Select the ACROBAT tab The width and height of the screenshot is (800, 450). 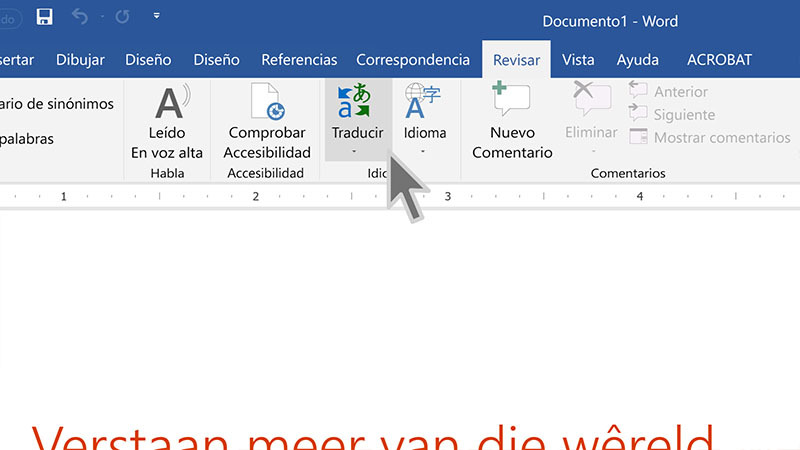click(719, 60)
